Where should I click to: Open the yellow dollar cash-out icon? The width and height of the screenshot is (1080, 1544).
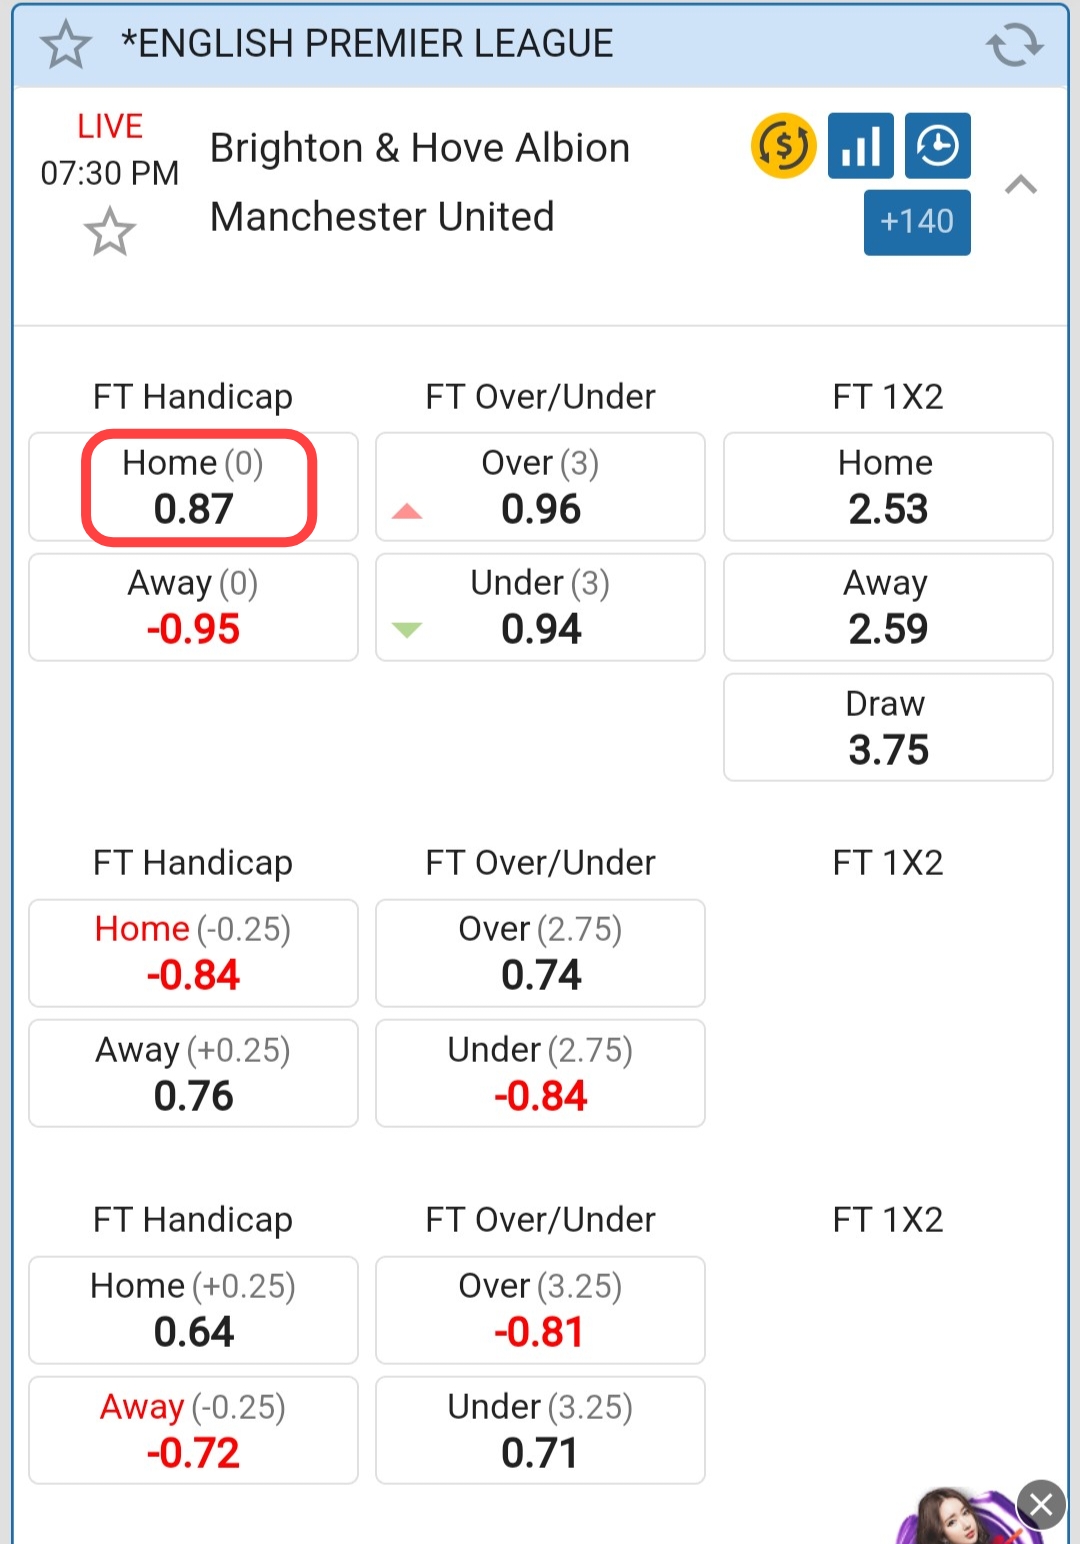tap(783, 146)
